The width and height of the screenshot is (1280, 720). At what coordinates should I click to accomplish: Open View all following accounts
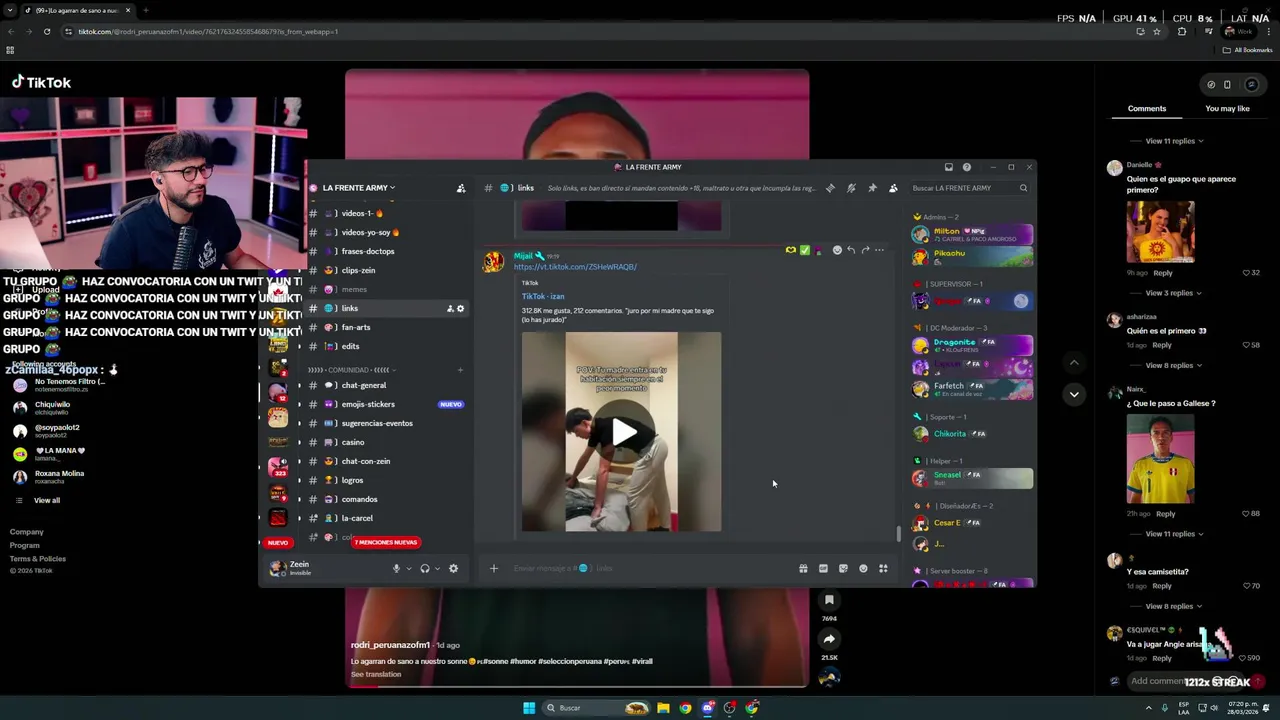[47, 500]
